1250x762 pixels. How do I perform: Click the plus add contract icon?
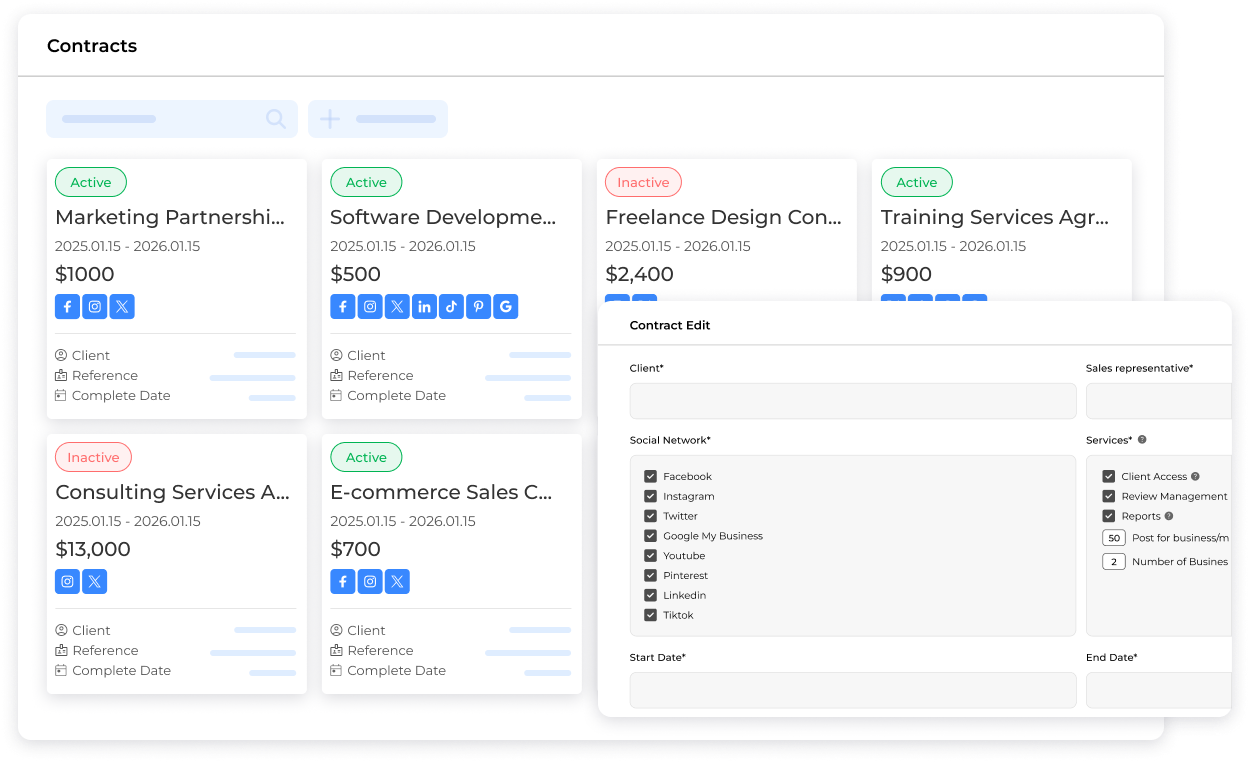(330, 119)
